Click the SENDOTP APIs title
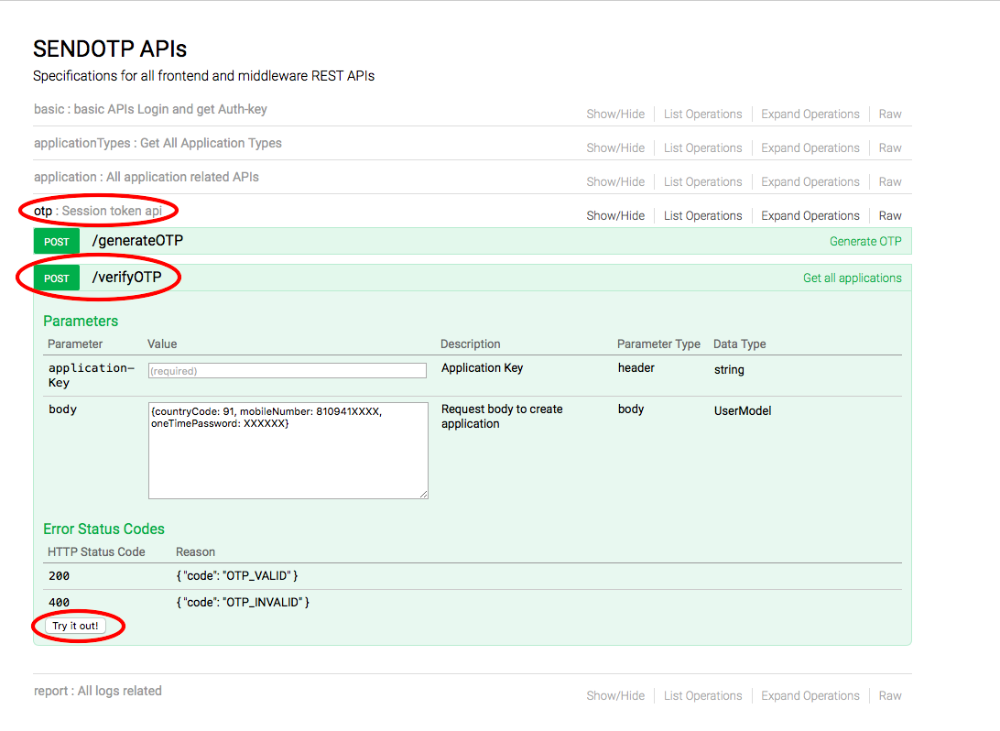Image resolution: width=1000 pixels, height=731 pixels. pos(110,48)
